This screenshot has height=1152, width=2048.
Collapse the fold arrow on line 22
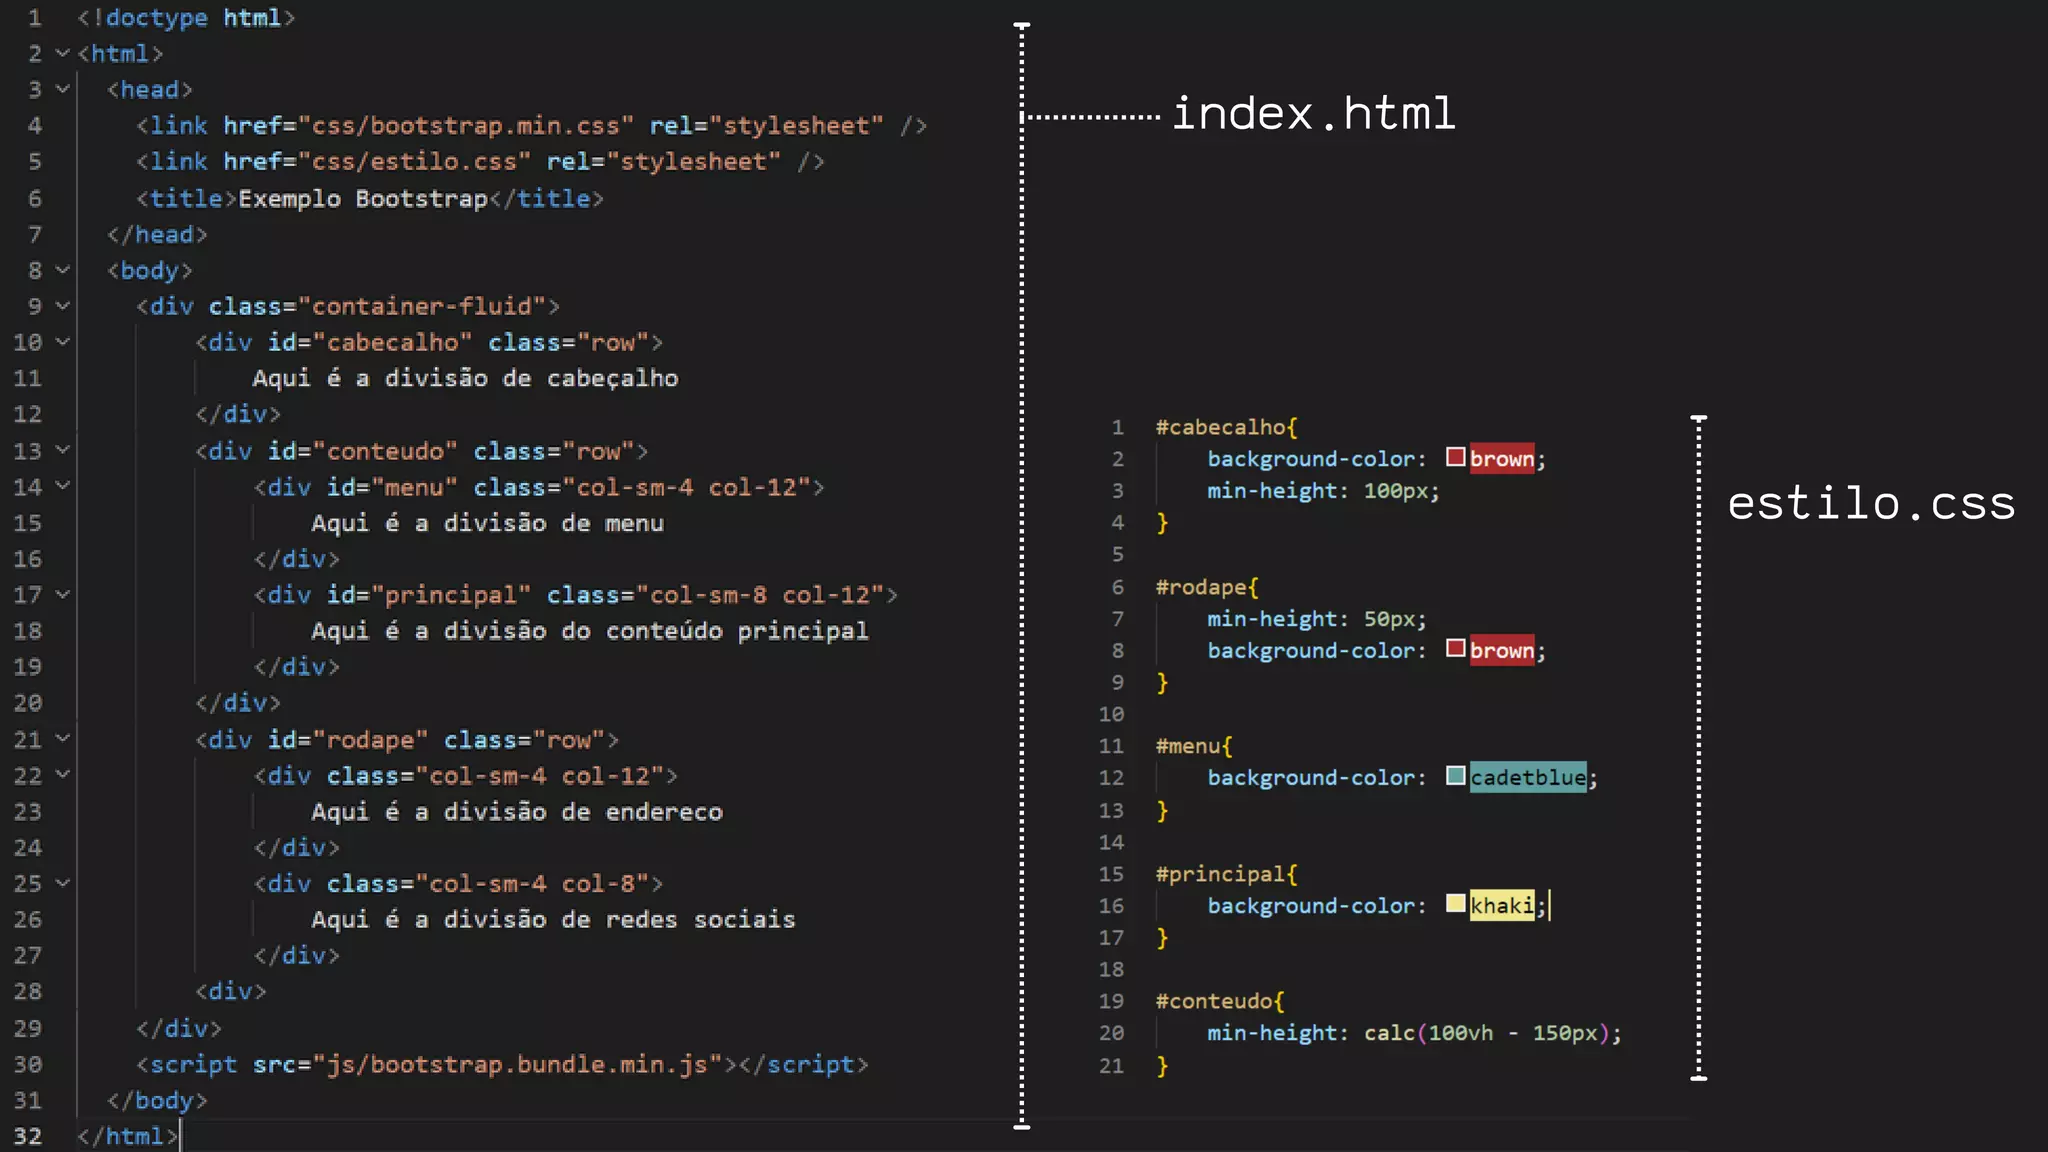(x=62, y=775)
